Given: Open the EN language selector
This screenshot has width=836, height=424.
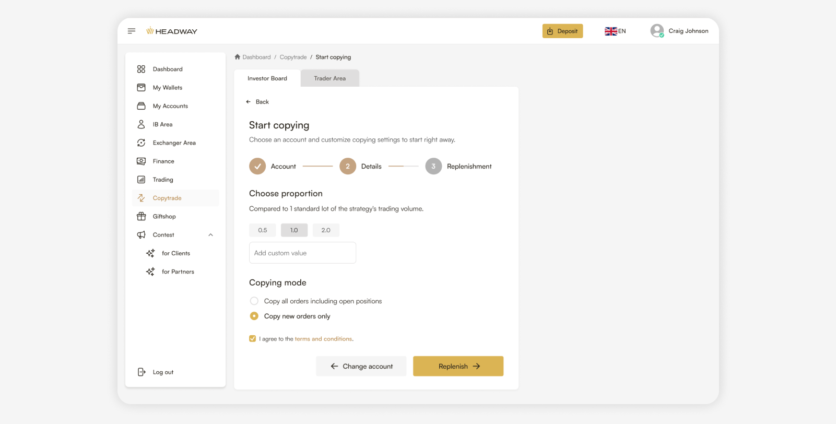Looking at the screenshot, I should (x=615, y=31).
